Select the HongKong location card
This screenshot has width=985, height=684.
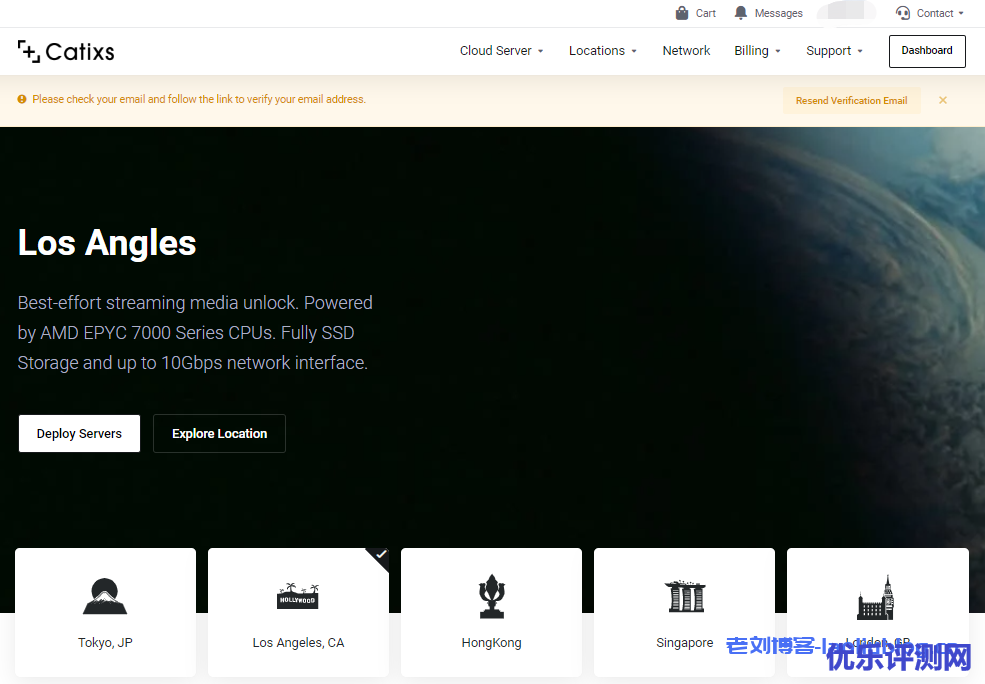[x=491, y=612]
